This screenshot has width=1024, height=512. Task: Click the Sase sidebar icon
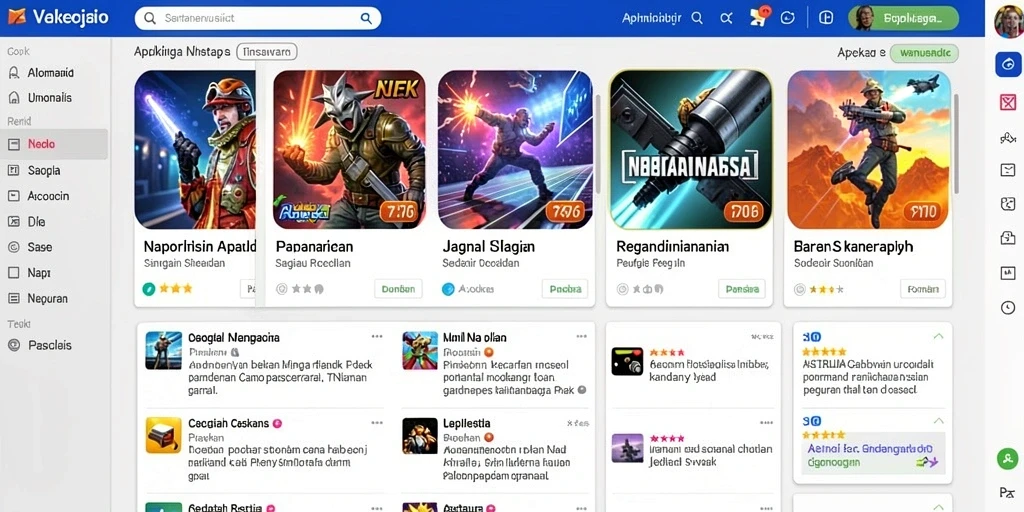coord(13,247)
